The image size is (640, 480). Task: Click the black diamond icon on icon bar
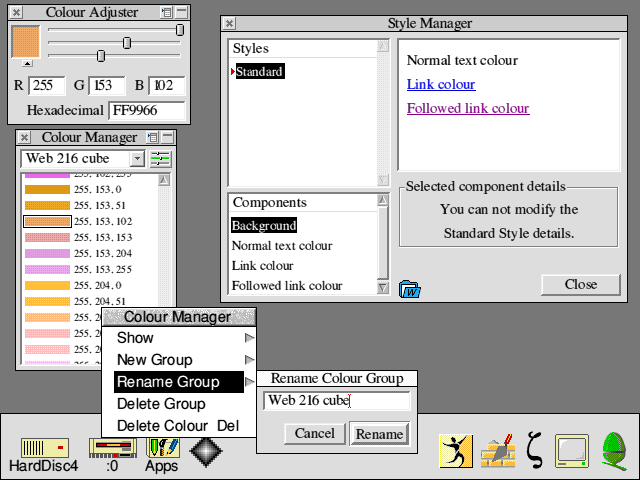[x=206, y=452]
